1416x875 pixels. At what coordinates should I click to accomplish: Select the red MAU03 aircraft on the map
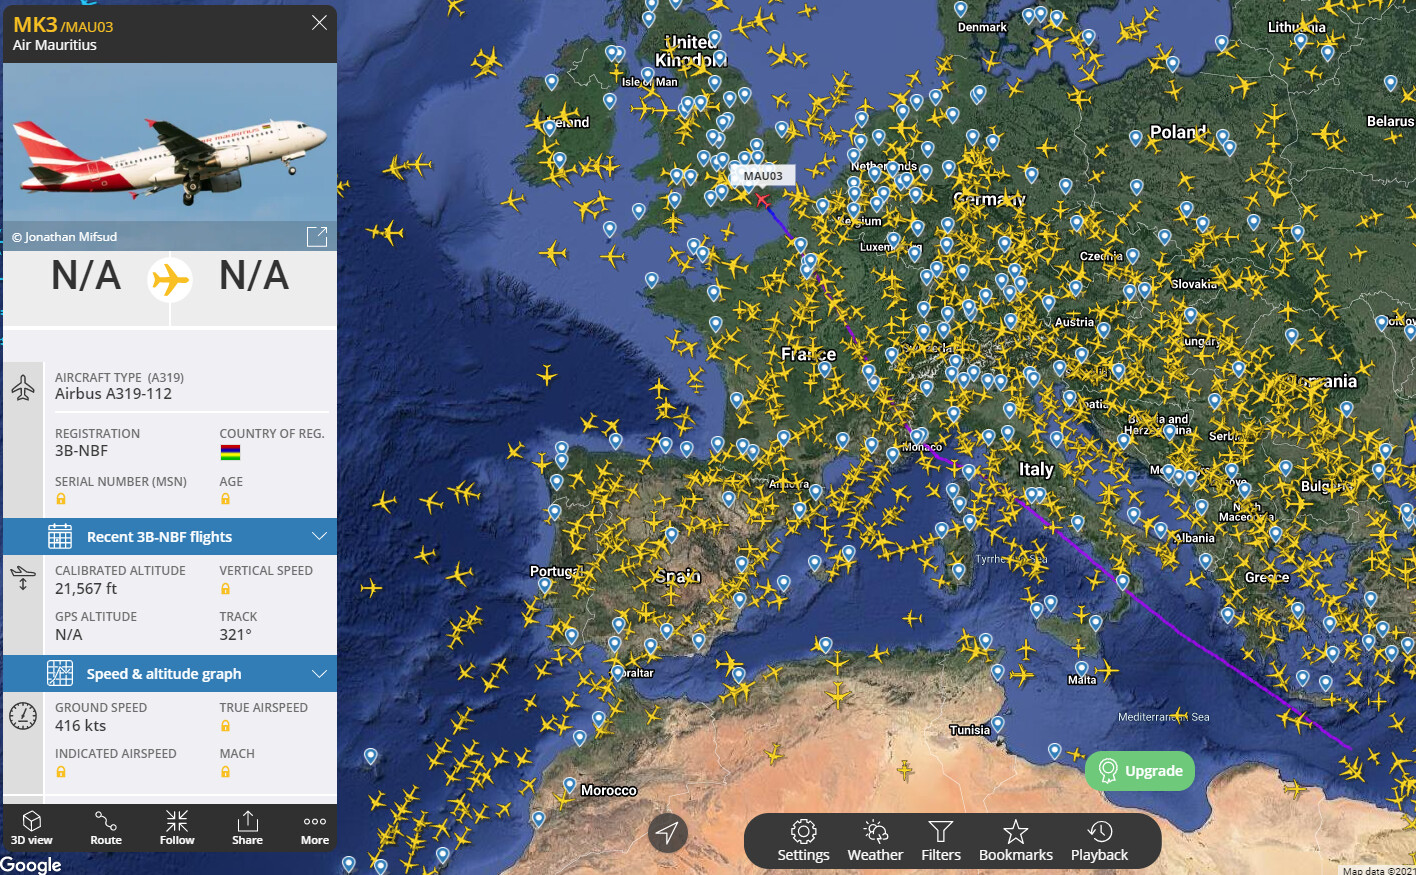click(x=763, y=200)
